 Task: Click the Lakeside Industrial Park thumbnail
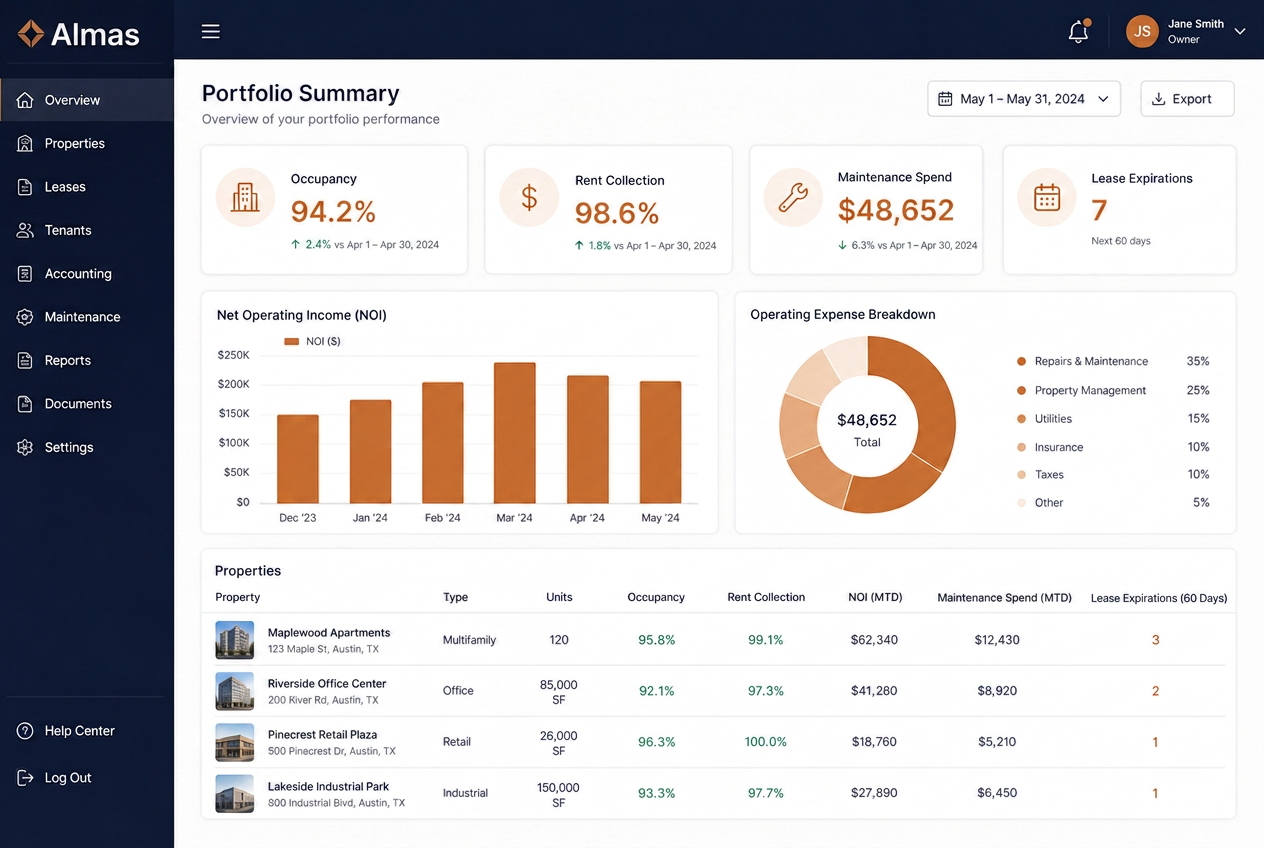pos(235,793)
